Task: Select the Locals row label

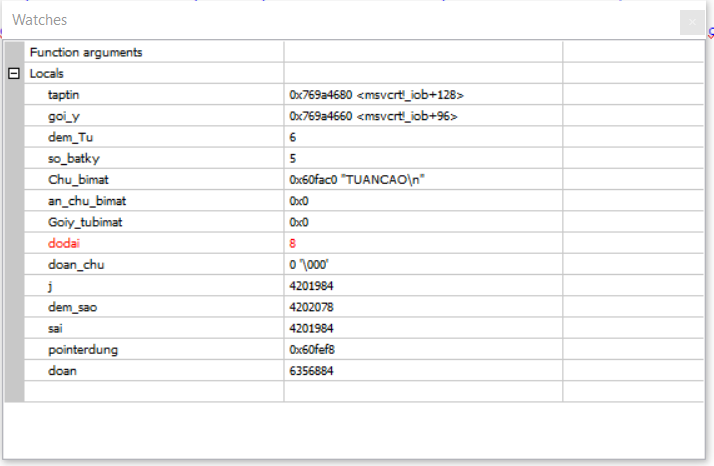Action: tap(46, 73)
